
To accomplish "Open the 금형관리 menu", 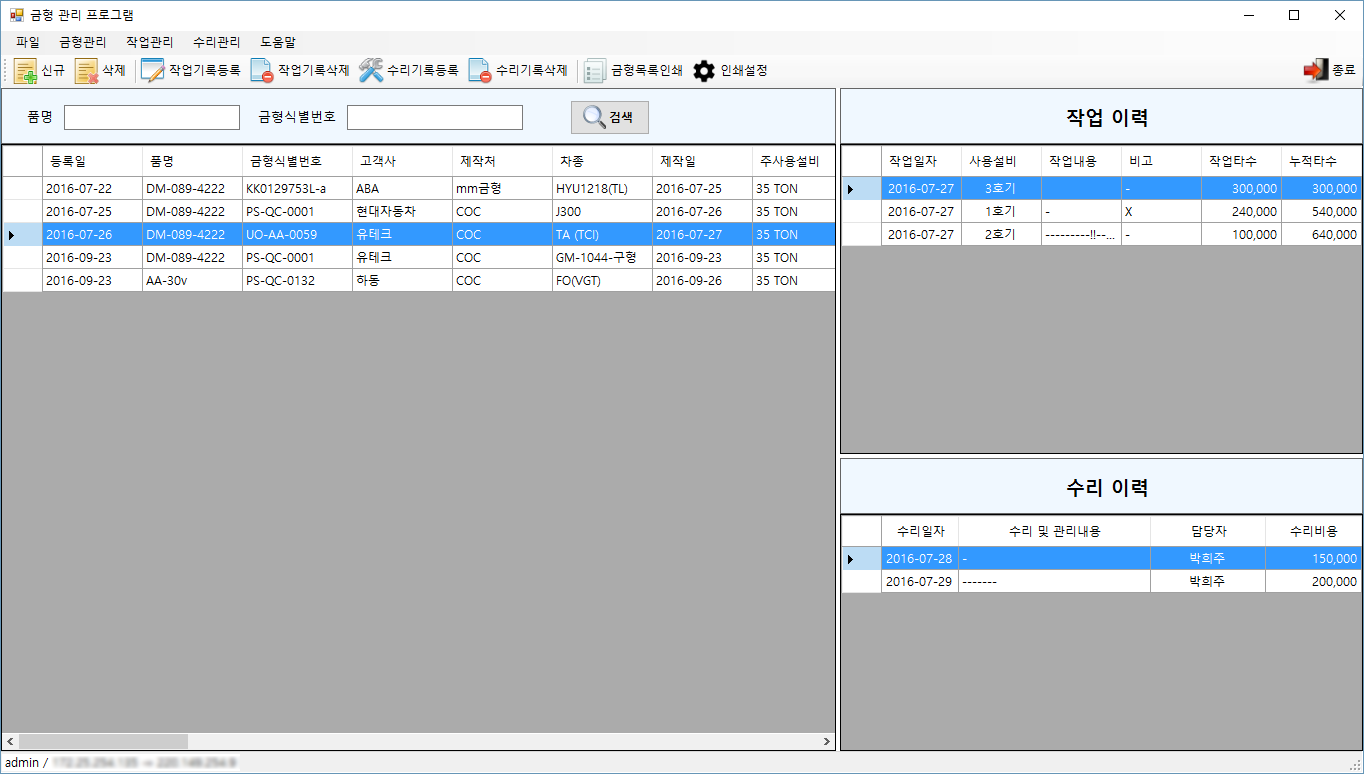I will point(82,42).
